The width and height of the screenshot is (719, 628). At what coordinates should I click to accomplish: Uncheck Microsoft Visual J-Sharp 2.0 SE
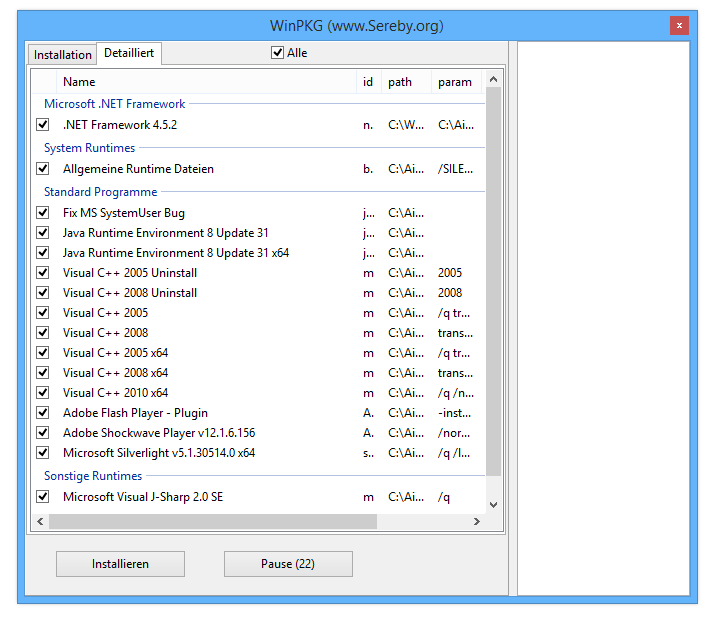point(43,497)
